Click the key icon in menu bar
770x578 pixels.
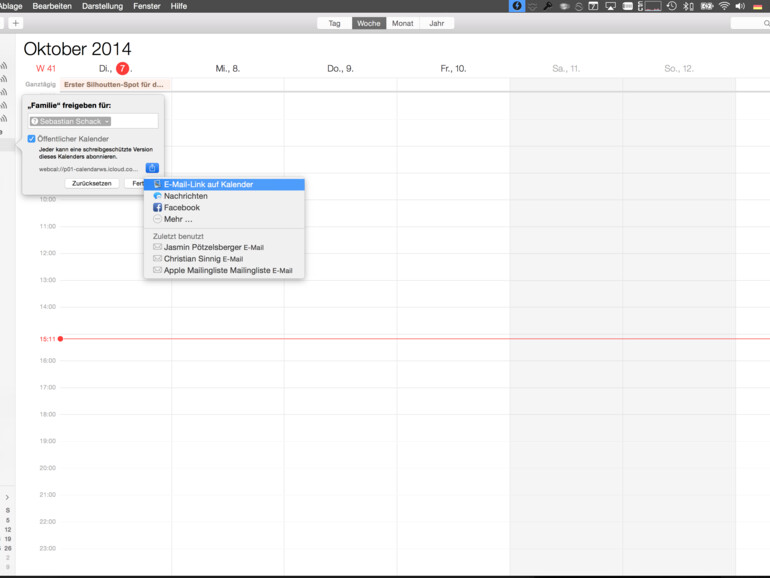pos(548,6)
